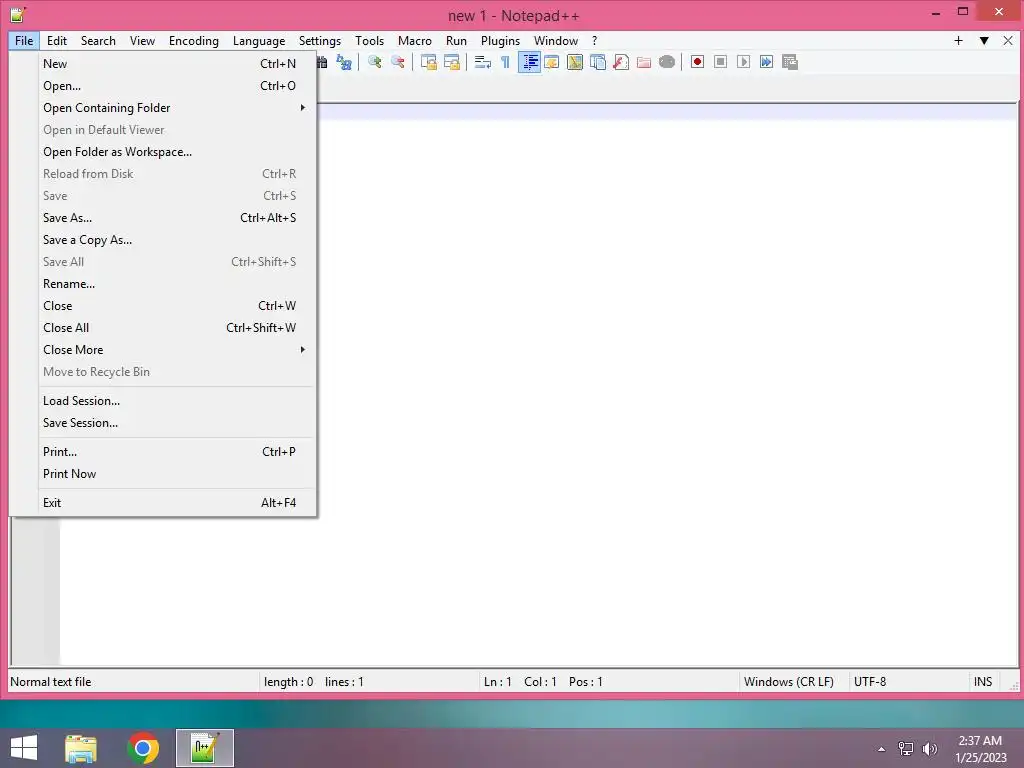
Task: Open the Macro menu
Action: pos(415,40)
